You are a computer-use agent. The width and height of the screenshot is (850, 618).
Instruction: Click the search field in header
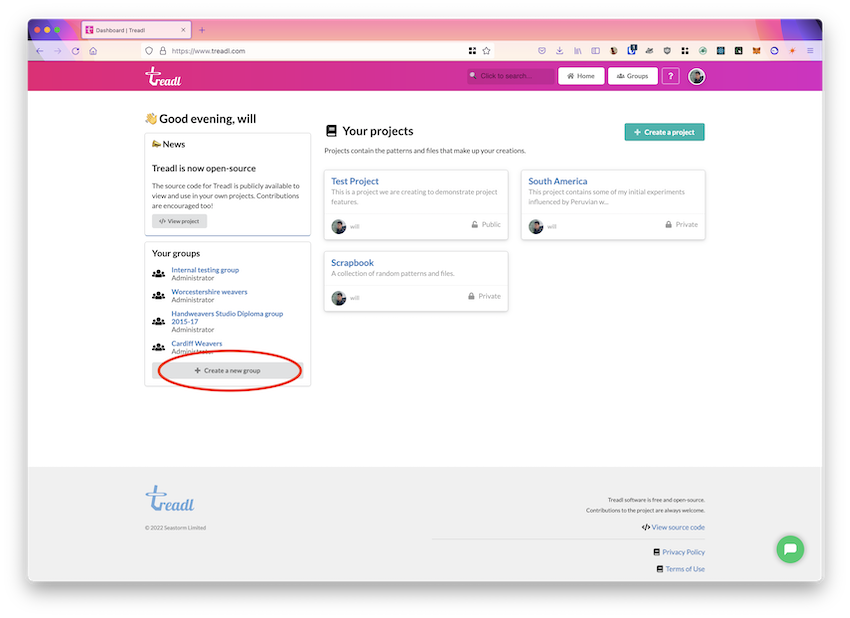[511, 76]
